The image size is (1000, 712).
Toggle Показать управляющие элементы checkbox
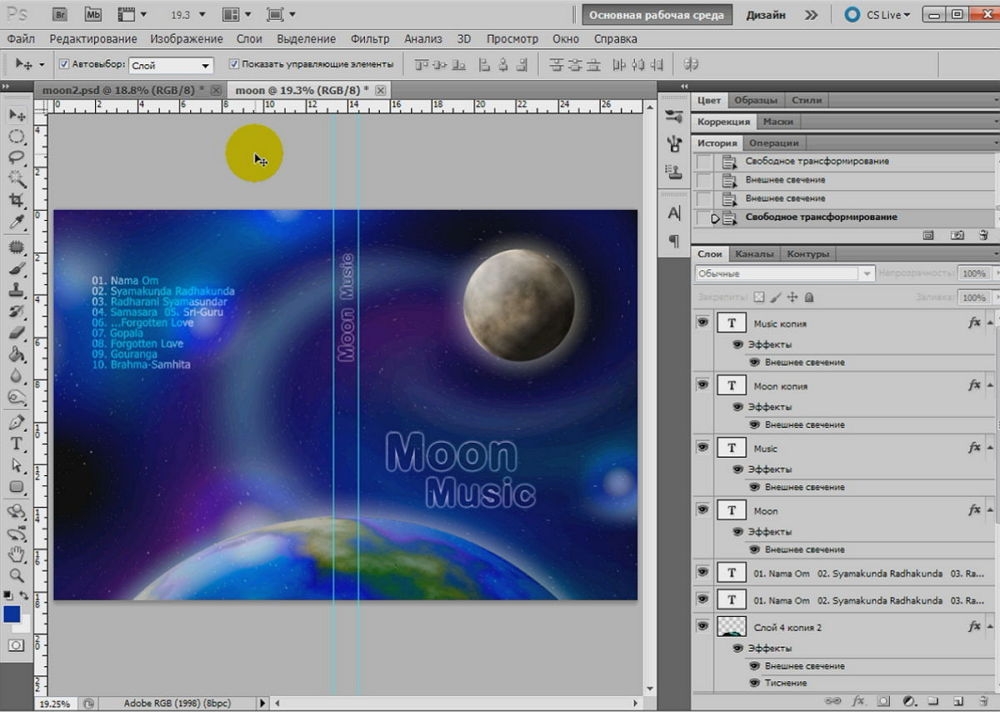pyautogui.click(x=234, y=64)
